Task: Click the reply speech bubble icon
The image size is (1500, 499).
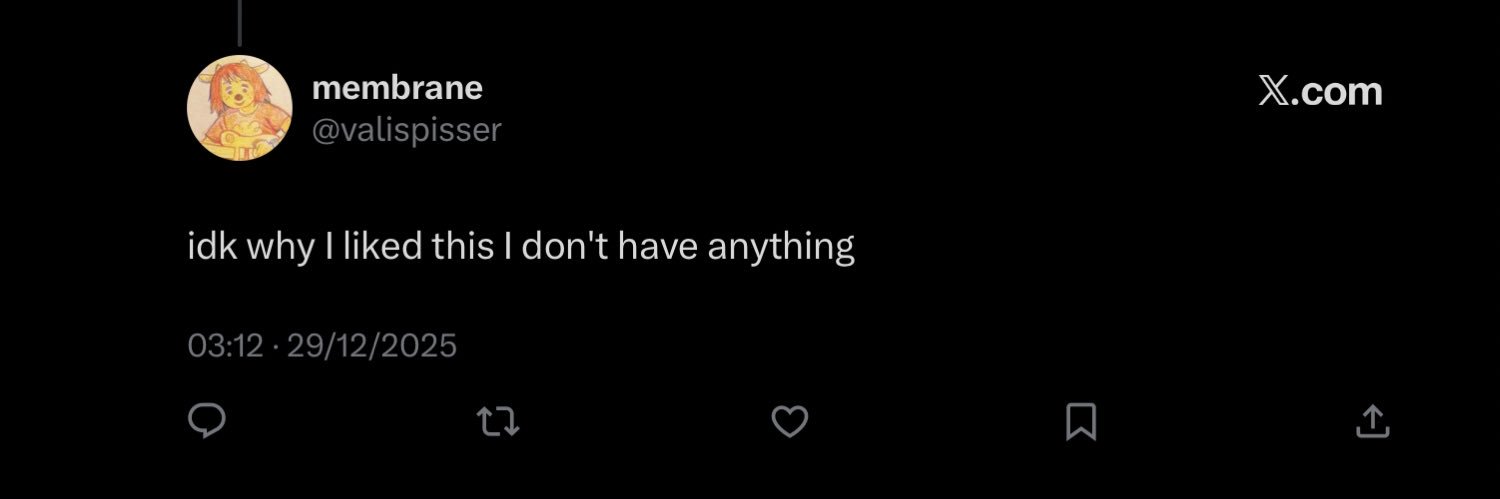Action: coord(207,421)
